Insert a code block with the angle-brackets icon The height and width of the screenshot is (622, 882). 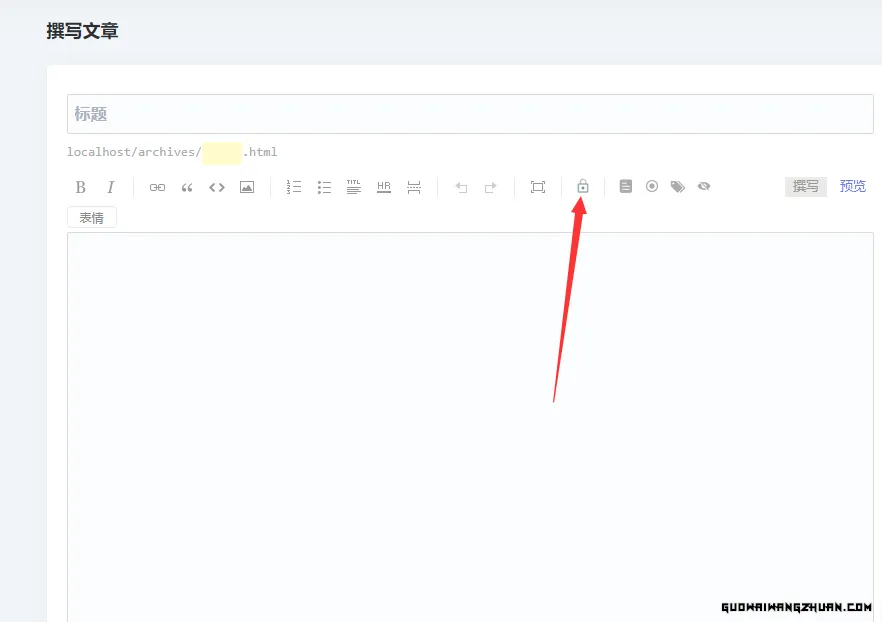pos(217,187)
